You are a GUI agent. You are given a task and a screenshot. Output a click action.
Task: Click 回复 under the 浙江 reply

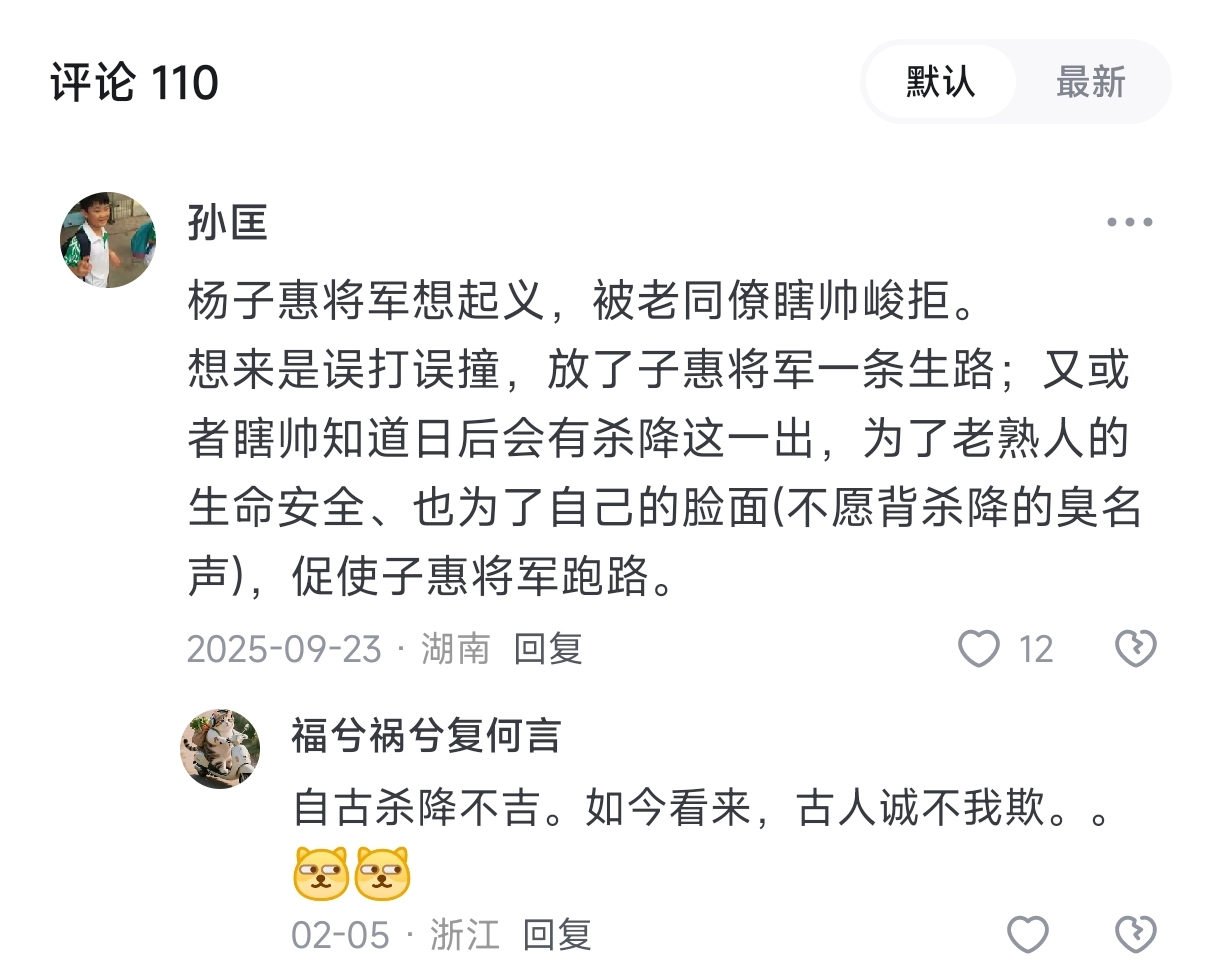557,935
